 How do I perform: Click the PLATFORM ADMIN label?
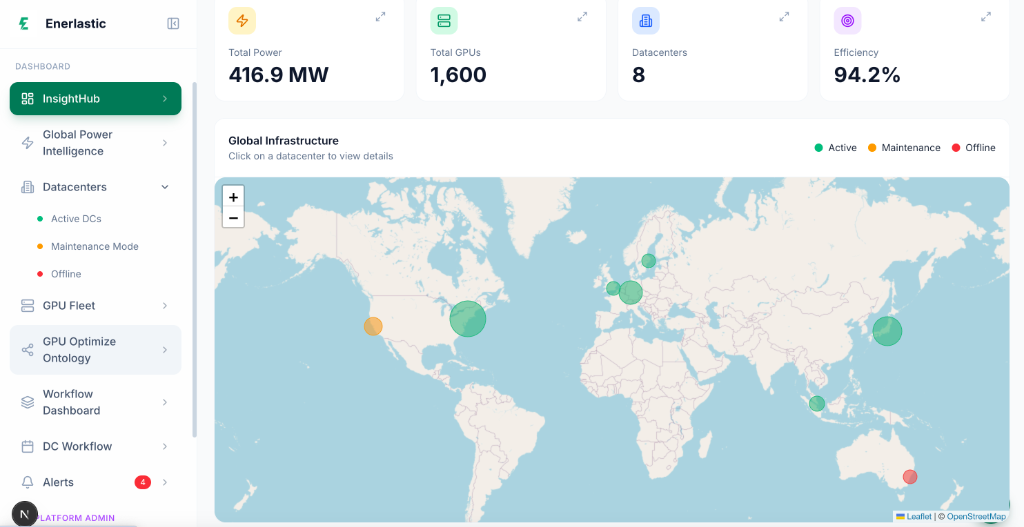(77, 519)
